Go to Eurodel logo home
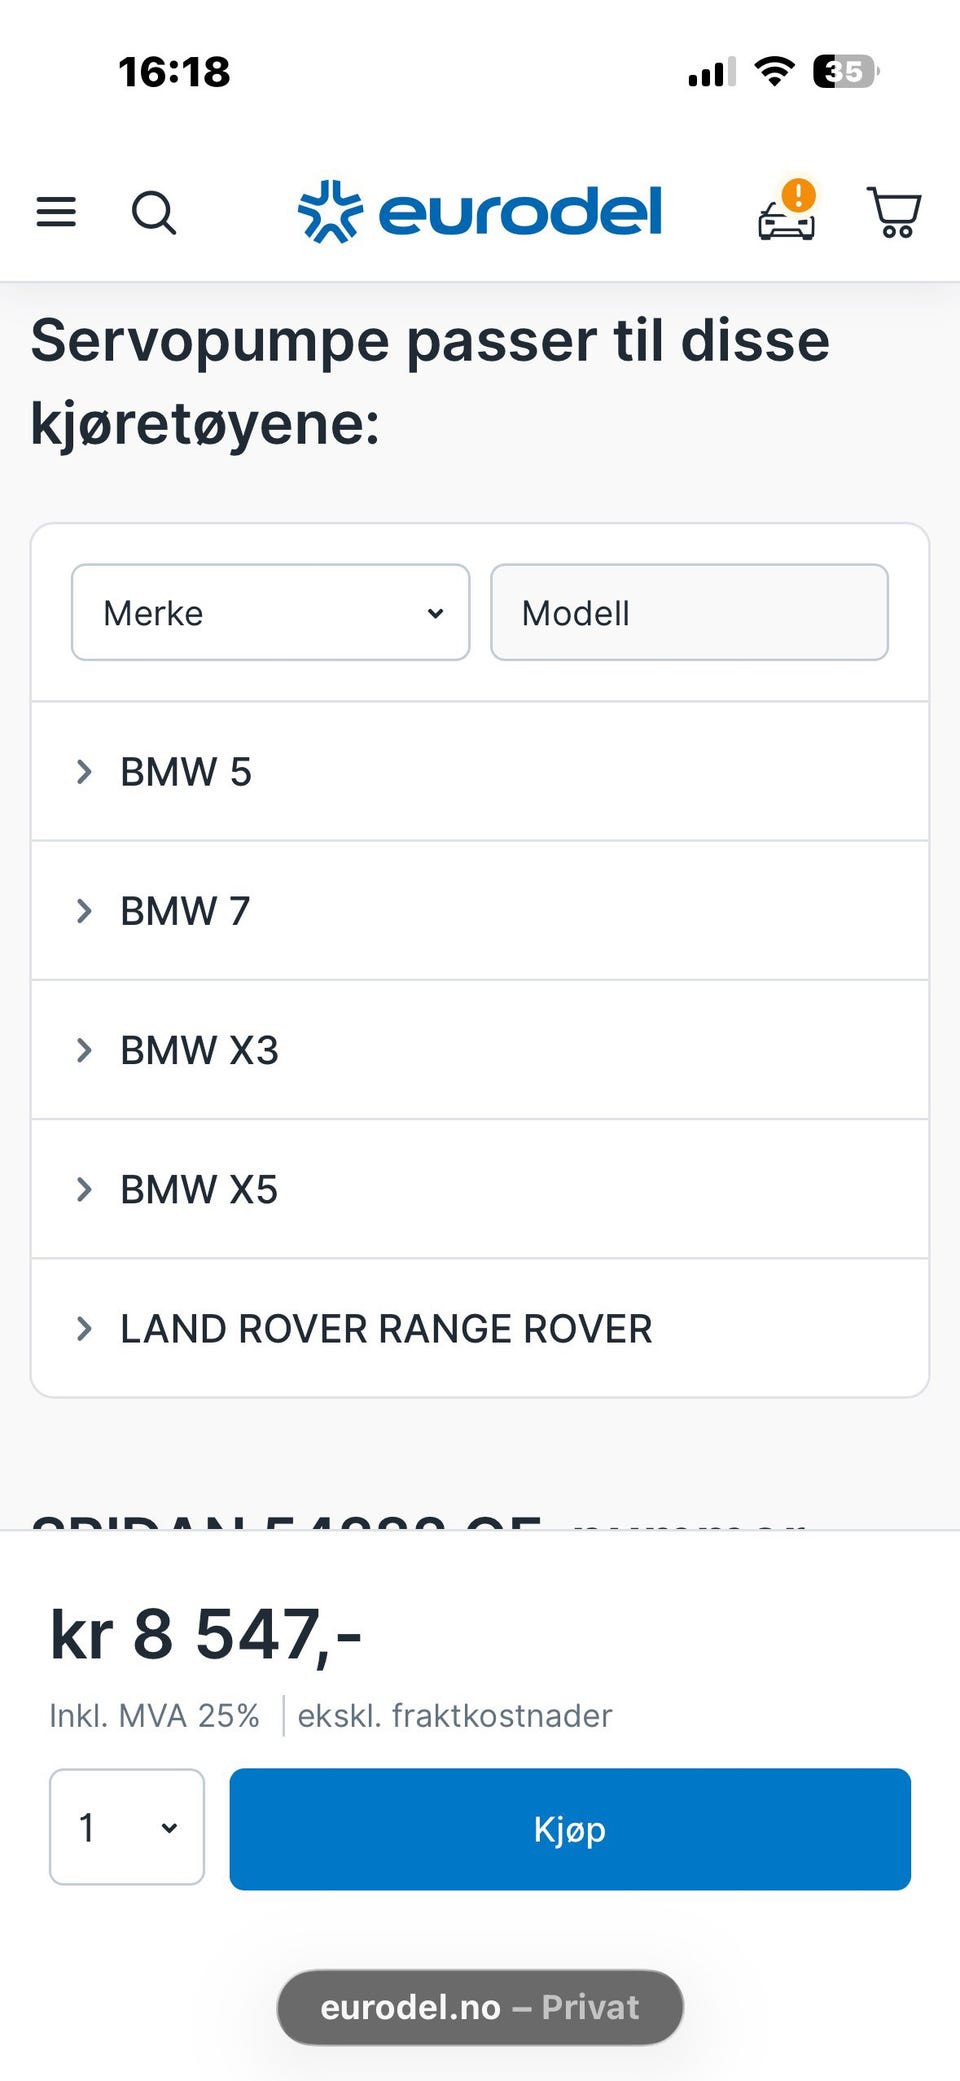 tap(480, 212)
